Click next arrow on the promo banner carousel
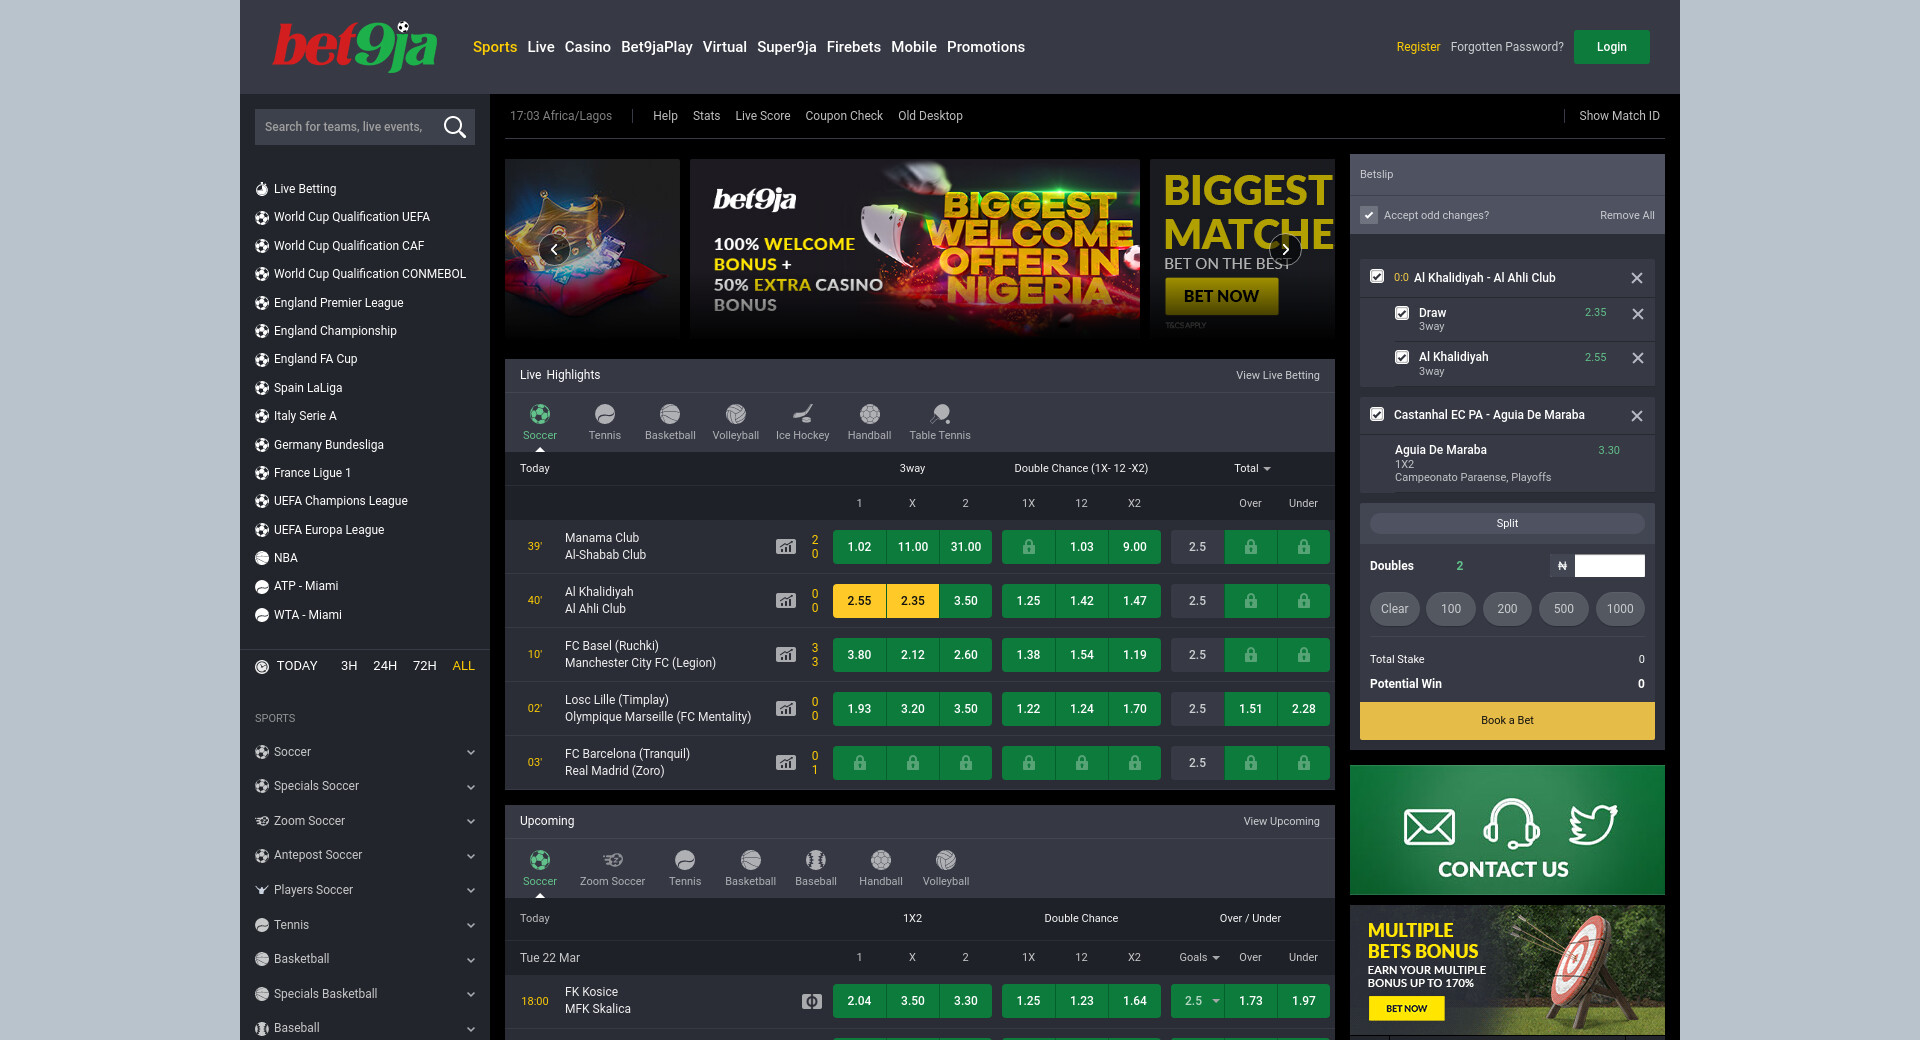Screen dimensions: 1920x1040 1285,250
